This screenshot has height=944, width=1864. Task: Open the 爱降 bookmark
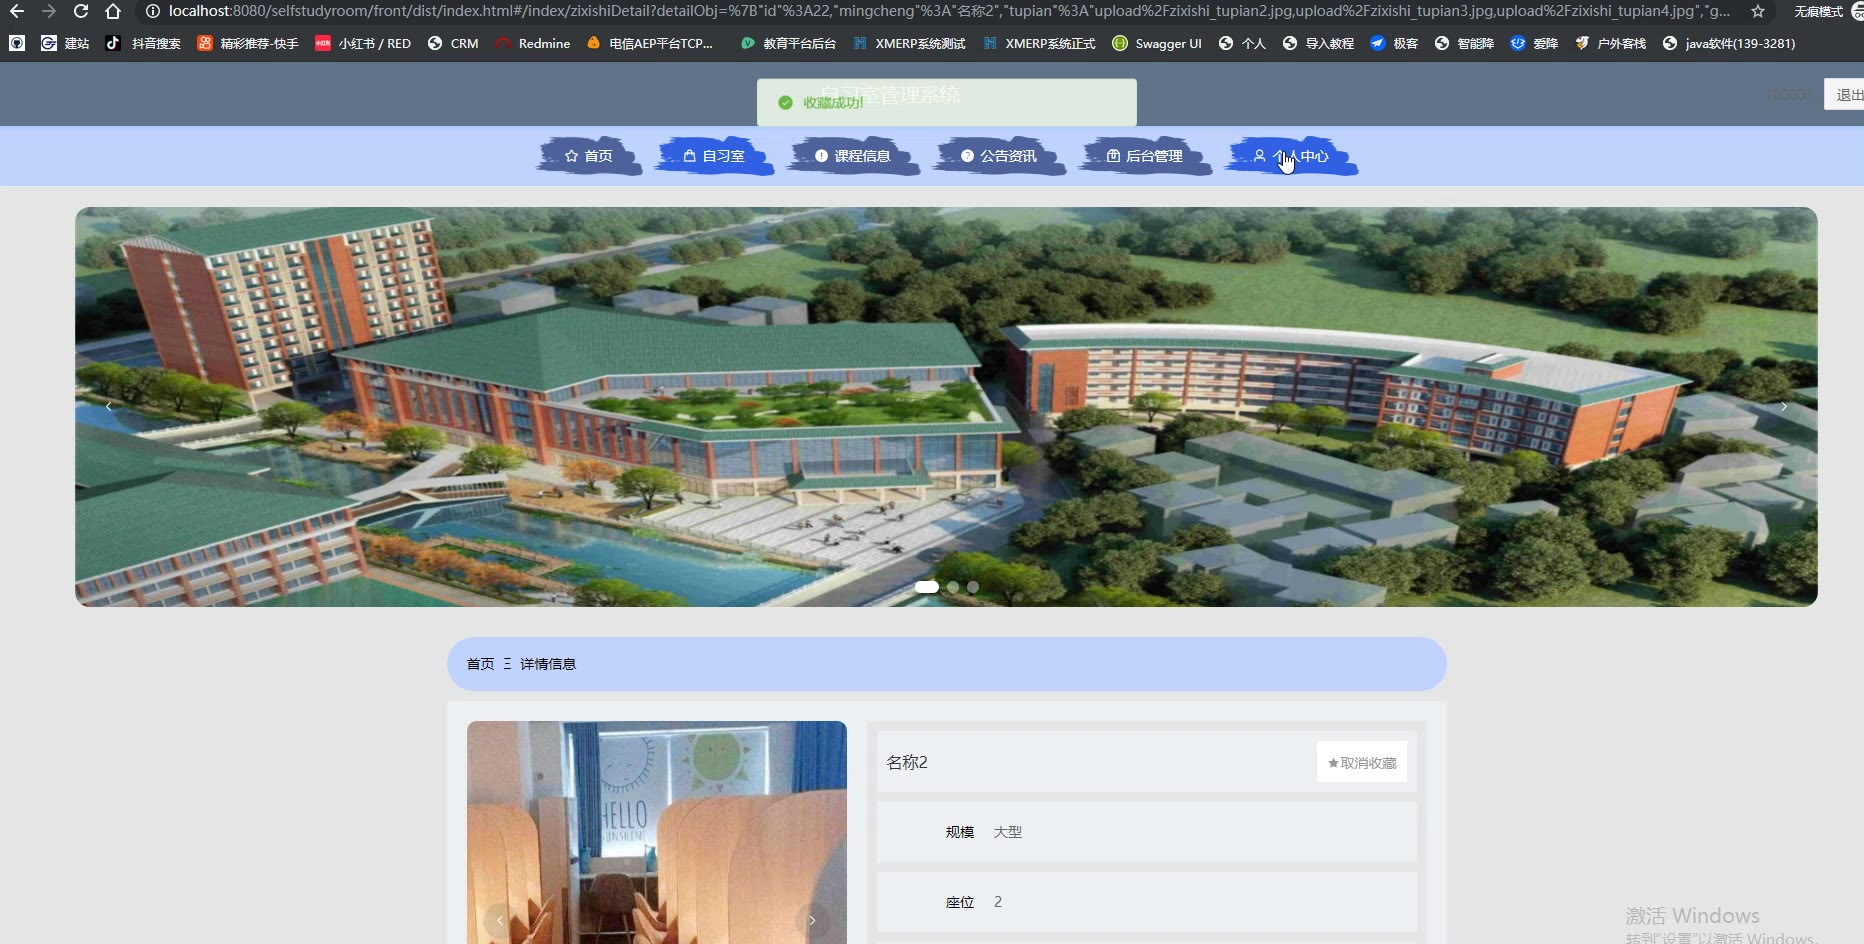coord(1534,43)
